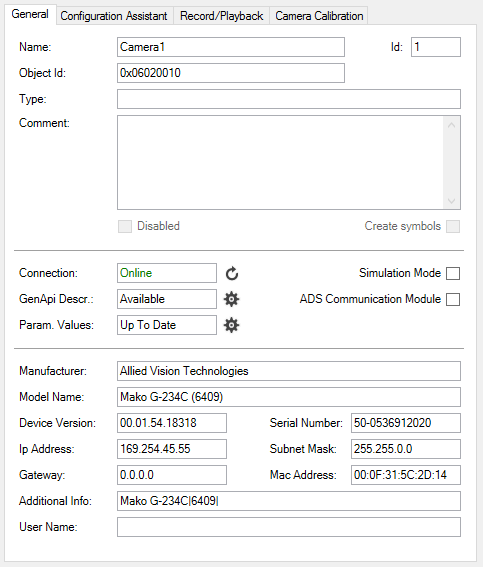
Task: Check the Create symbols box
Action: click(453, 227)
